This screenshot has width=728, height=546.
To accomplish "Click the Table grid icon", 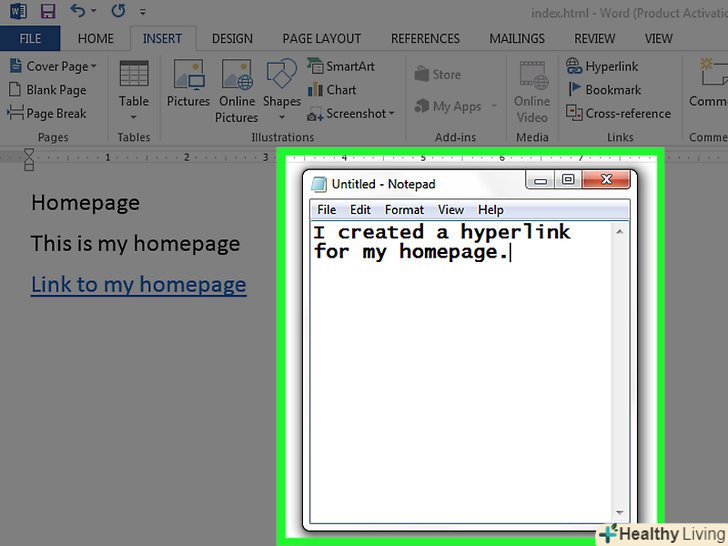I will (134, 73).
